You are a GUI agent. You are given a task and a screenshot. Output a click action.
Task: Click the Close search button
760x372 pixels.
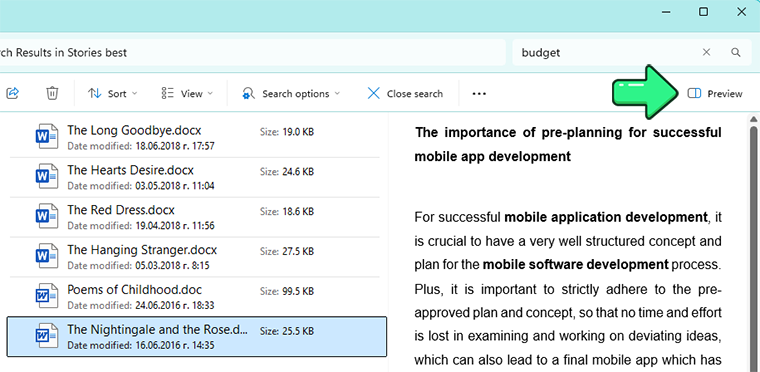405,94
